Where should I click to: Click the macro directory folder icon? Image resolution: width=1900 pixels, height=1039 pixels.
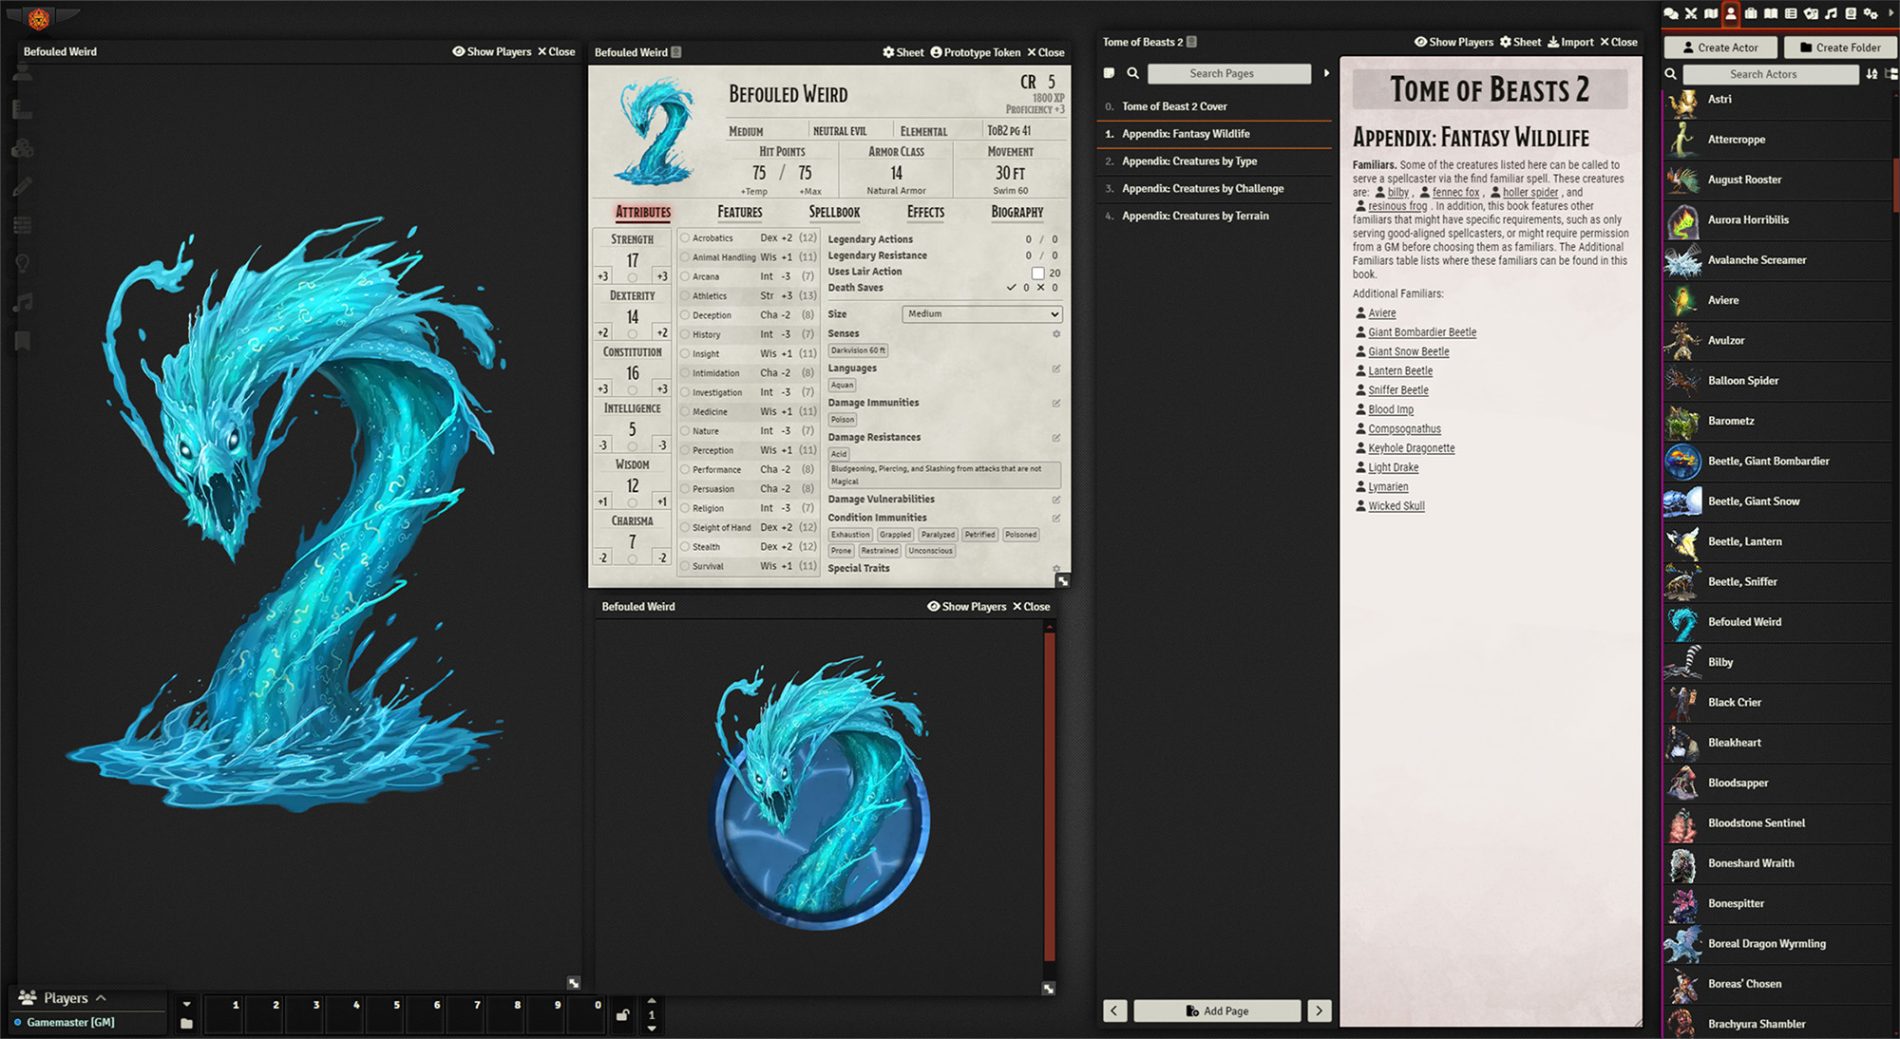pyautogui.click(x=186, y=1023)
